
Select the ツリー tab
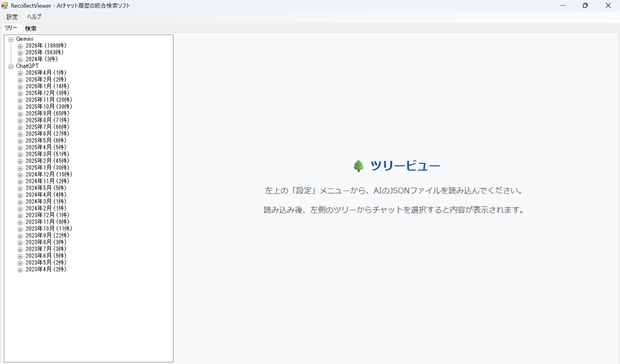pos(11,28)
